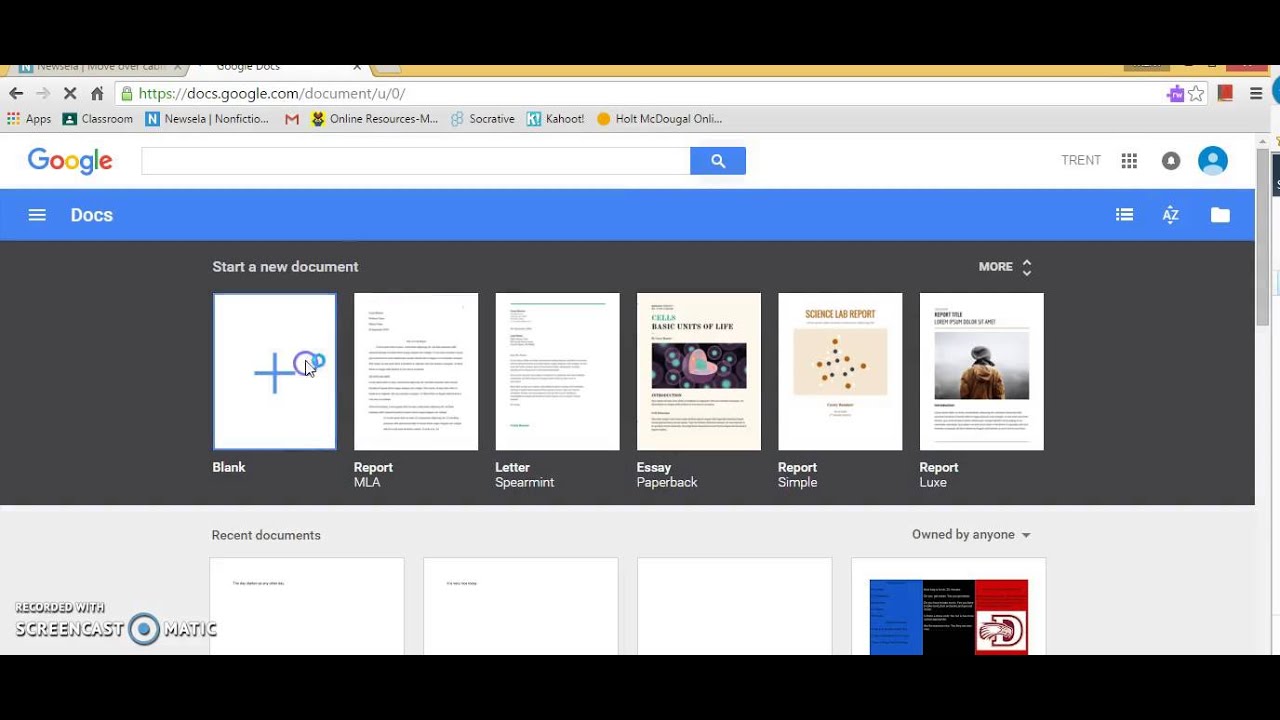Choose the Letter Spearmint template

pos(557,371)
